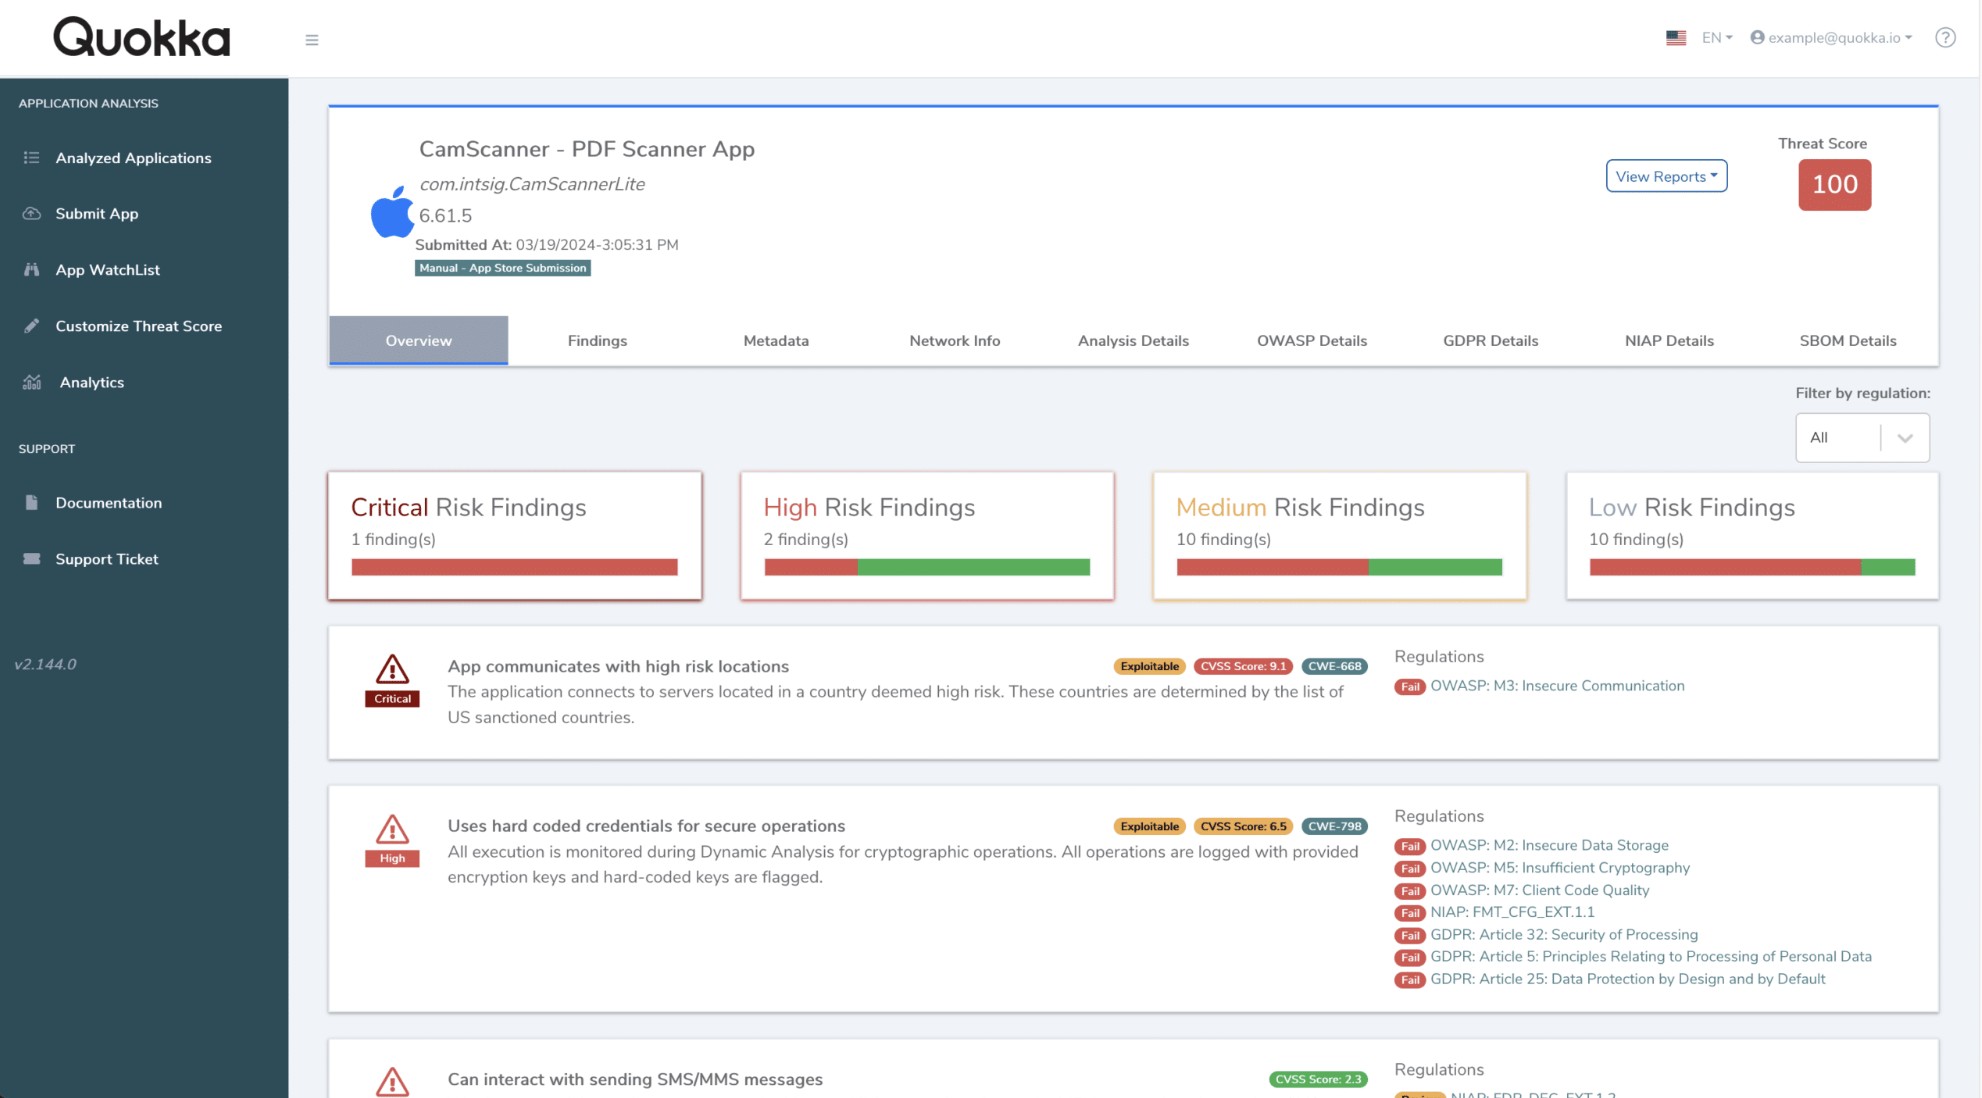Click the Submit App cloud icon
Viewport: 1982px width, 1098px height.
(x=32, y=214)
